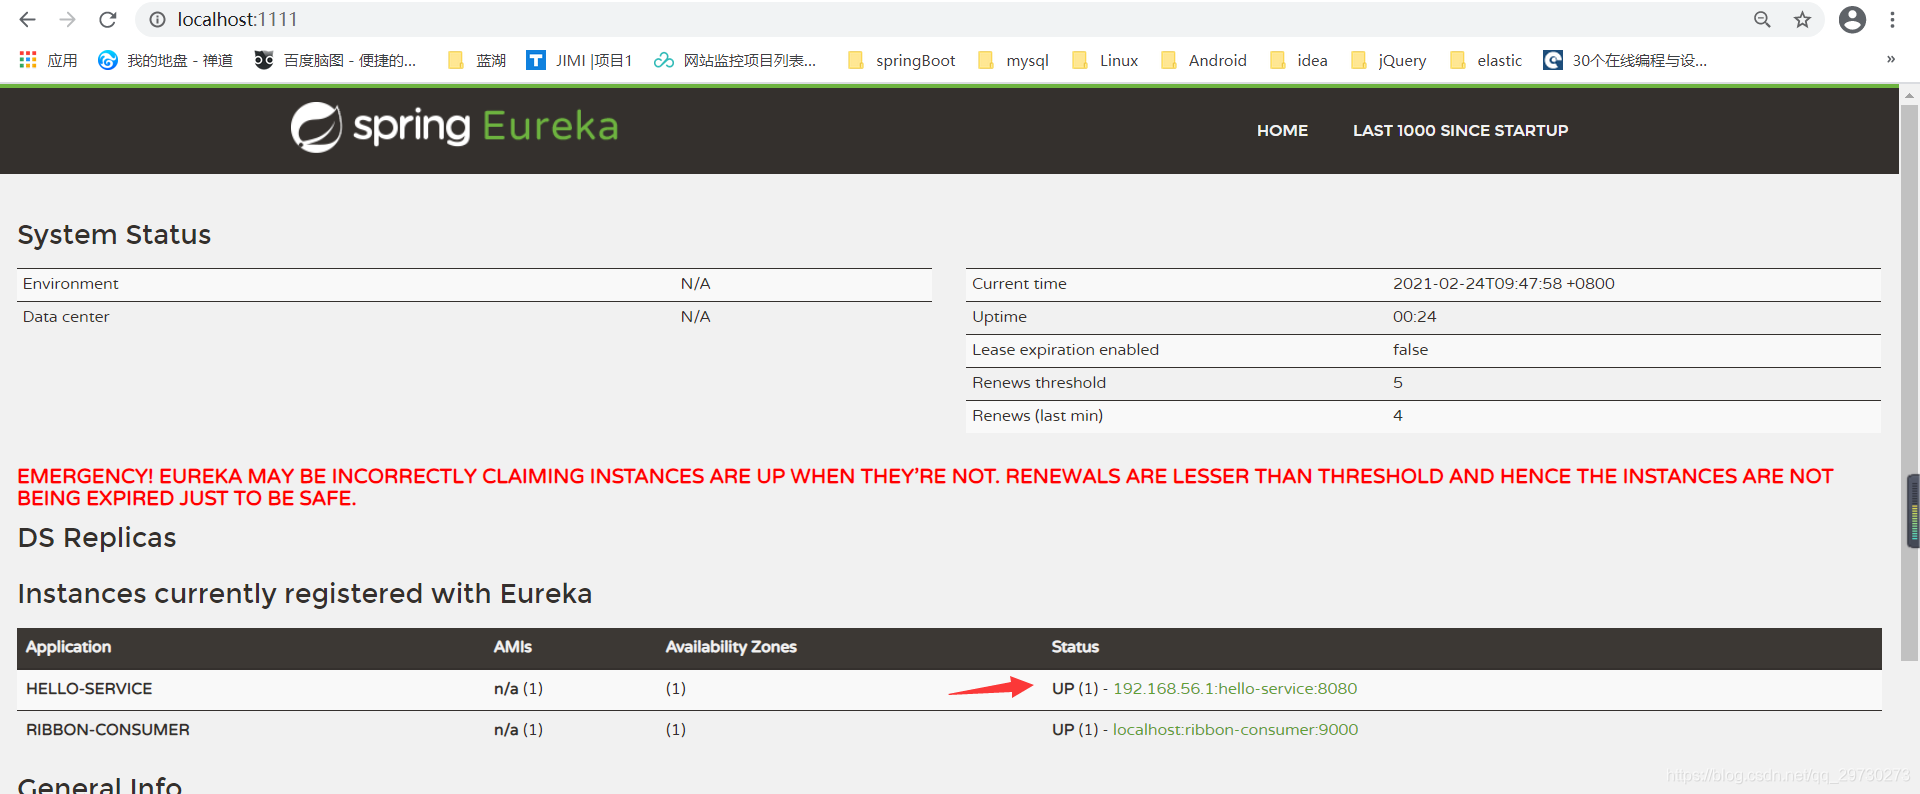This screenshot has width=1920, height=794.
Task: Click the Availability Zones column header
Action: coord(731,647)
